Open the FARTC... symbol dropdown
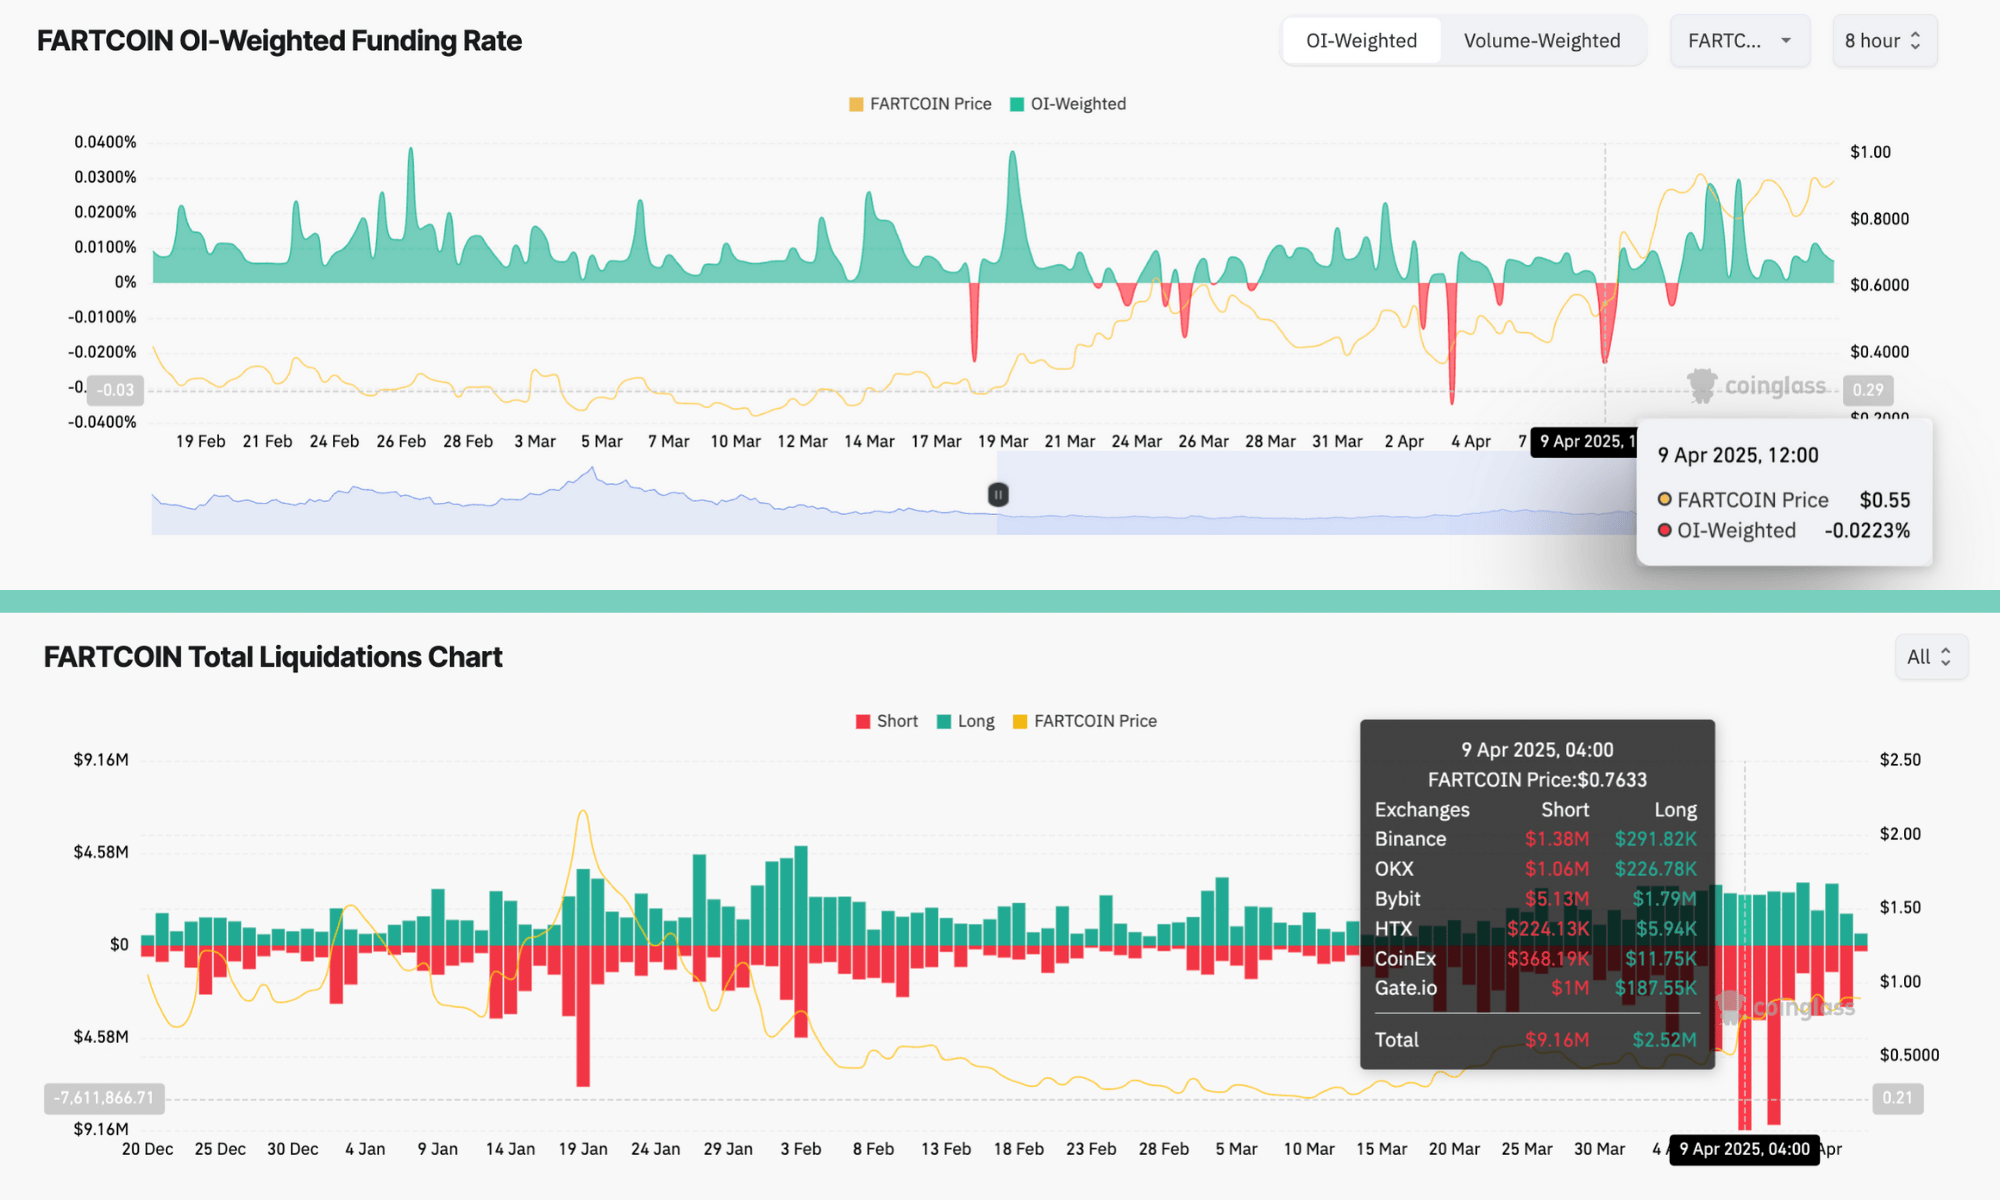Image resolution: width=2000 pixels, height=1200 pixels. coord(1739,41)
